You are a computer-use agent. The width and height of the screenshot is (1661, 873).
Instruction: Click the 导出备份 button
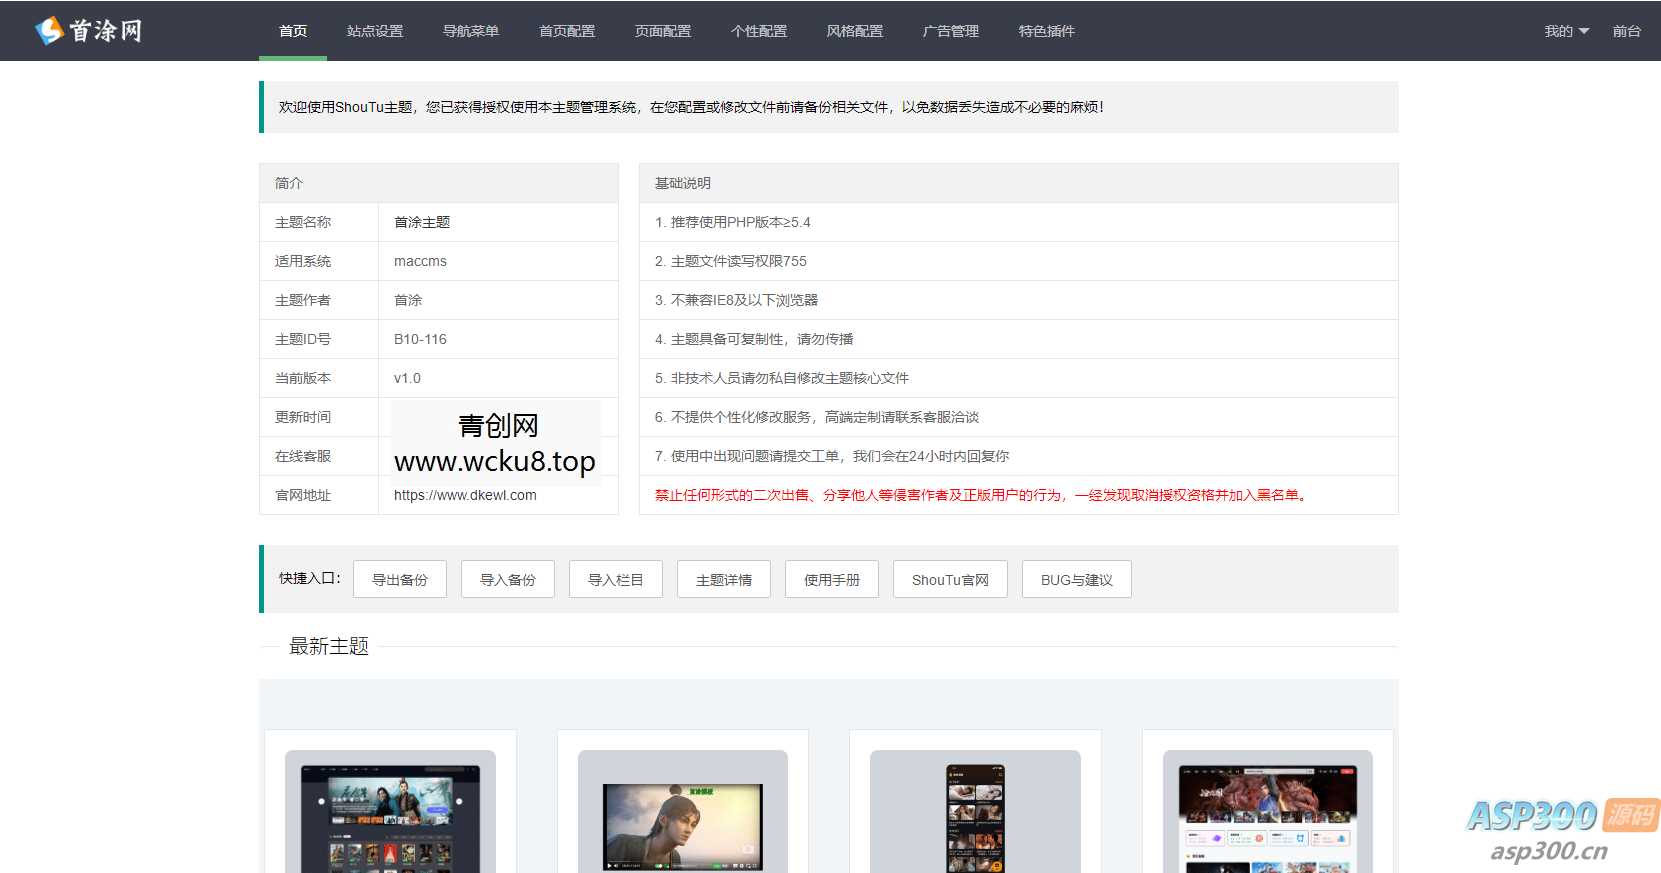(x=400, y=579)
